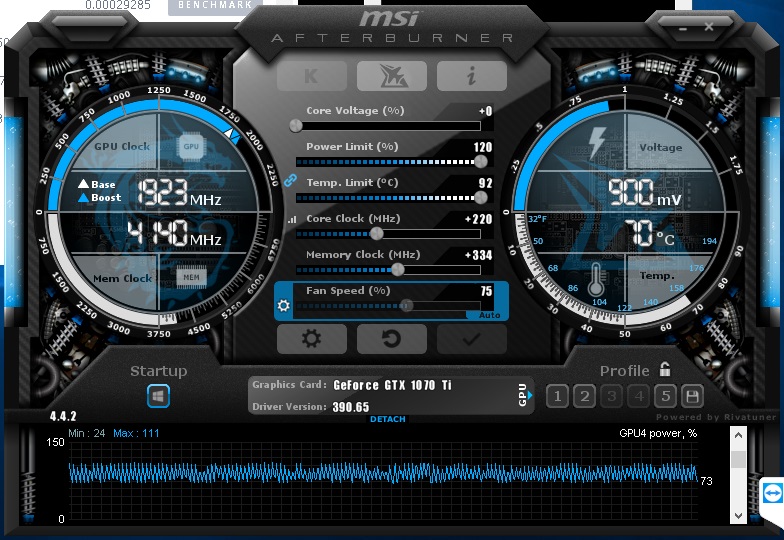Click the thermometer temperature icon

pyautogui.click(x=596, y=279)
